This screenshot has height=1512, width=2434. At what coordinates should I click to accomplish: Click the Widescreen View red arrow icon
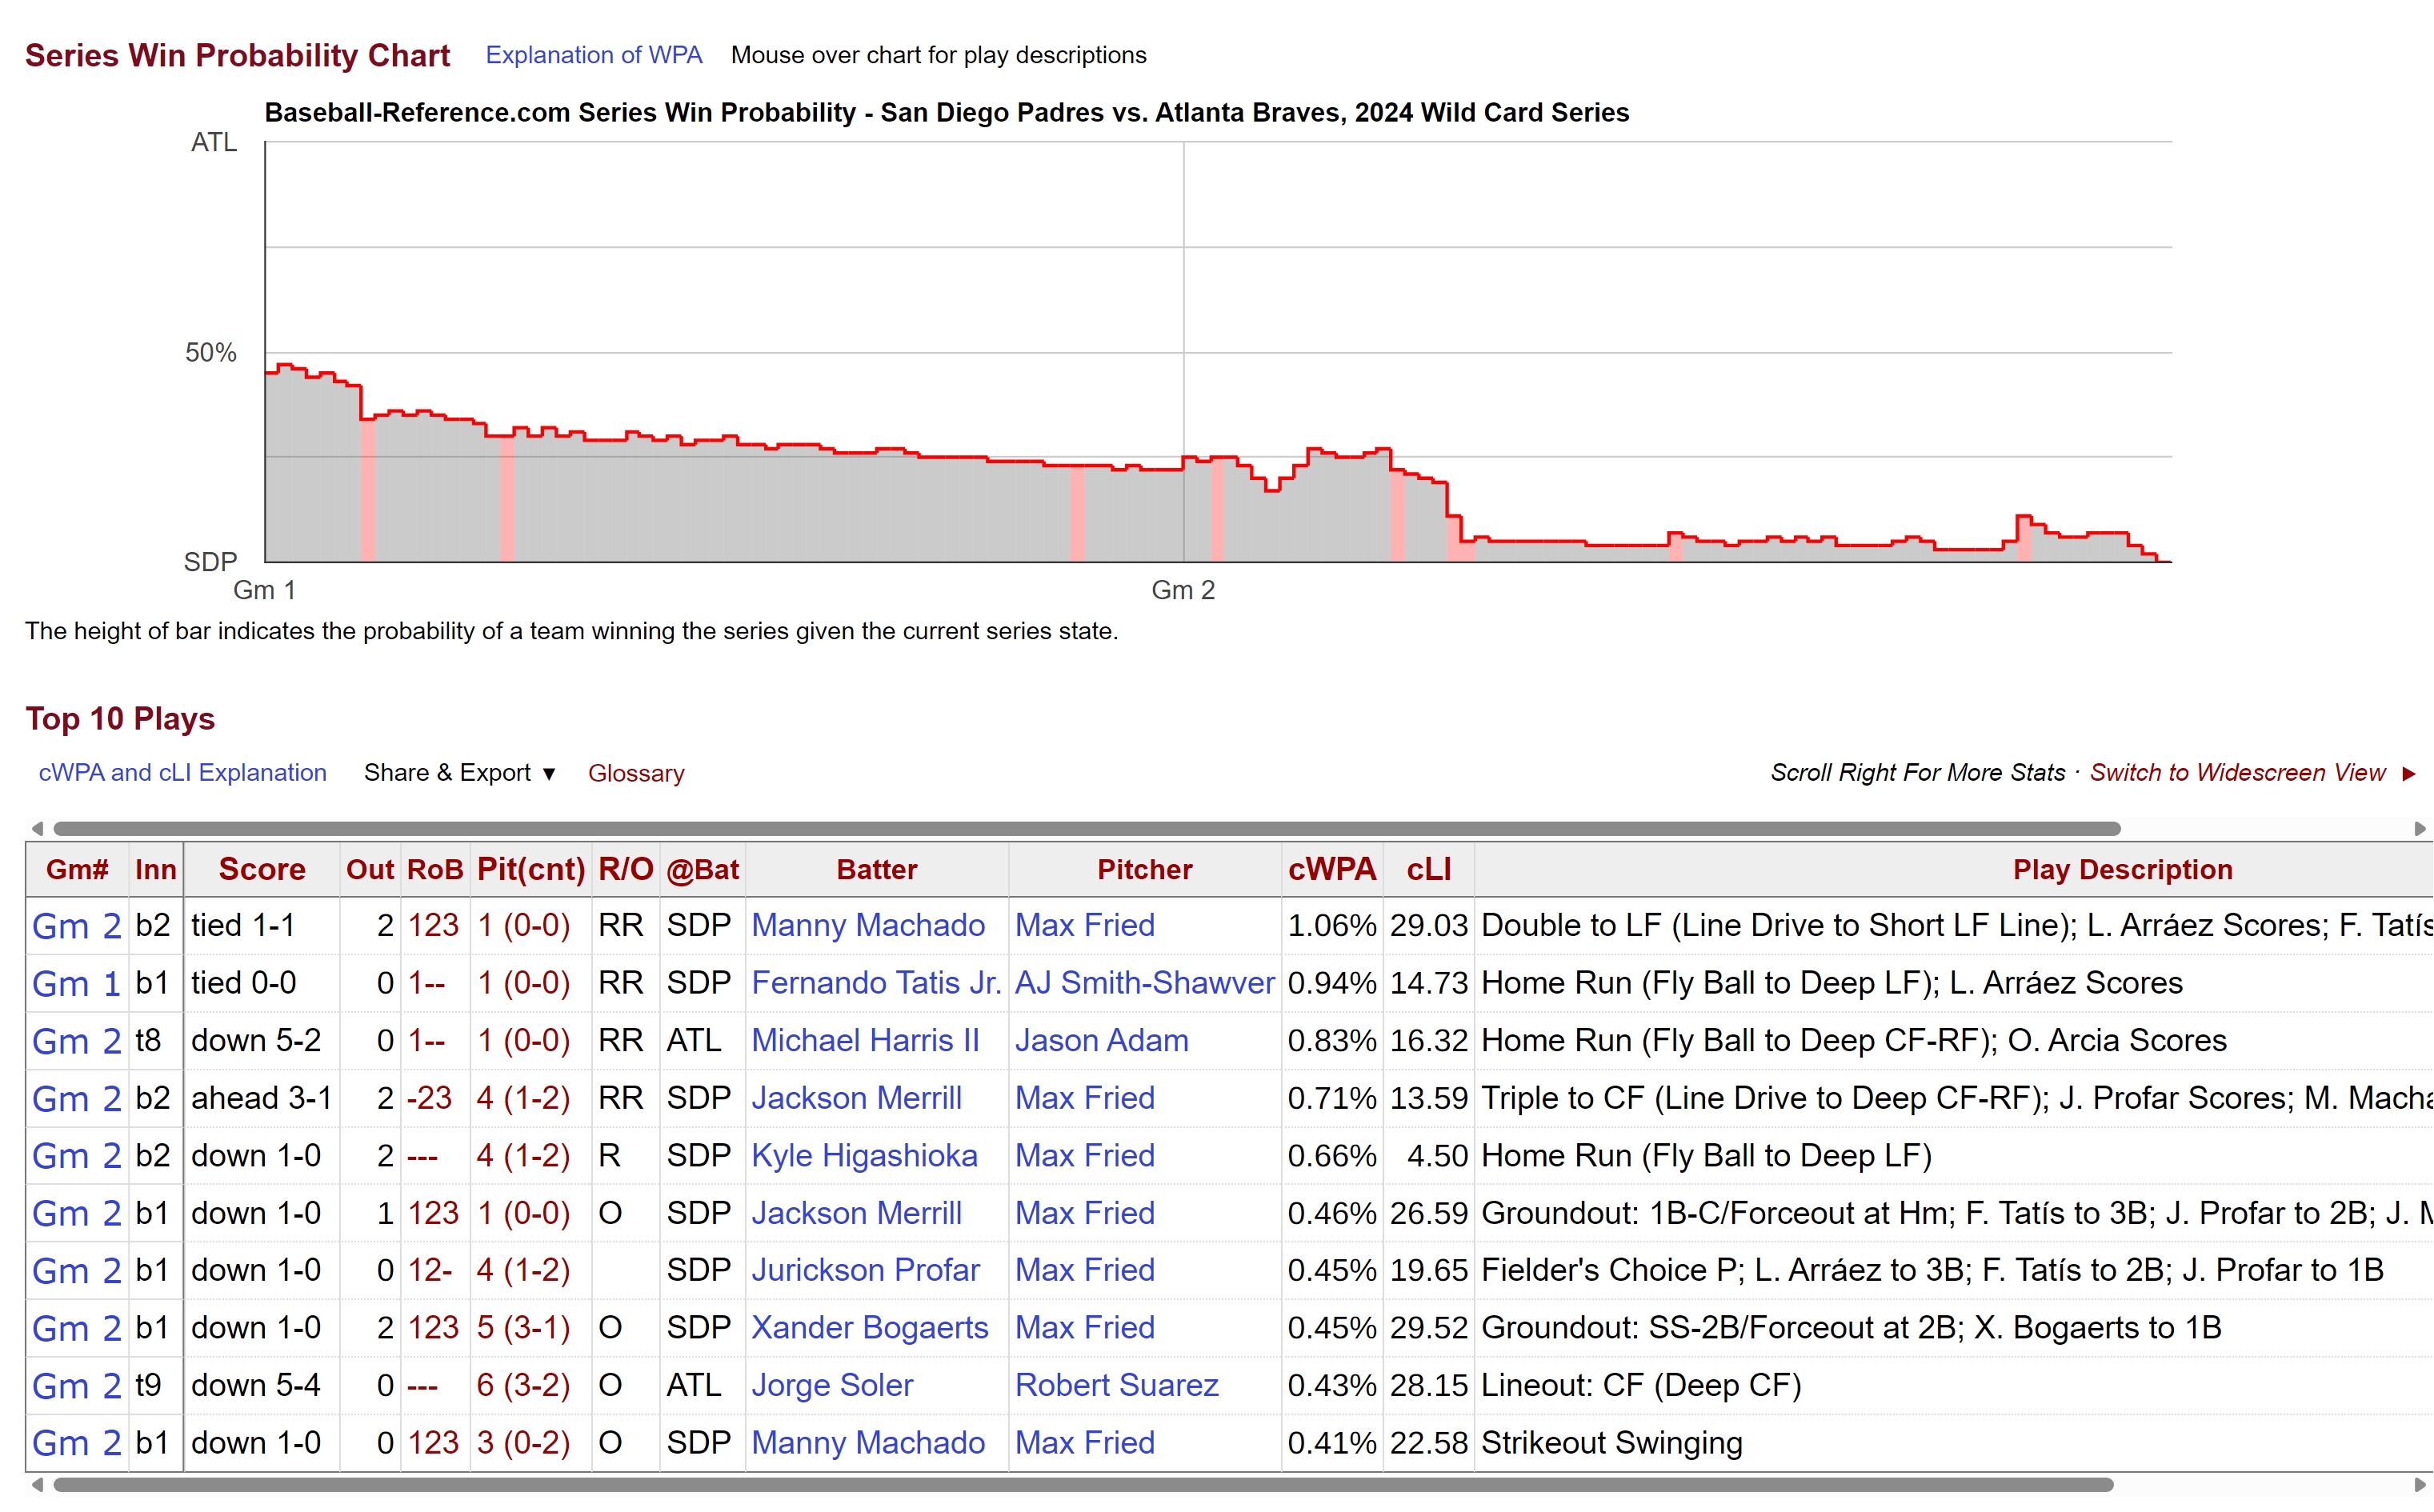[2409, 773]
